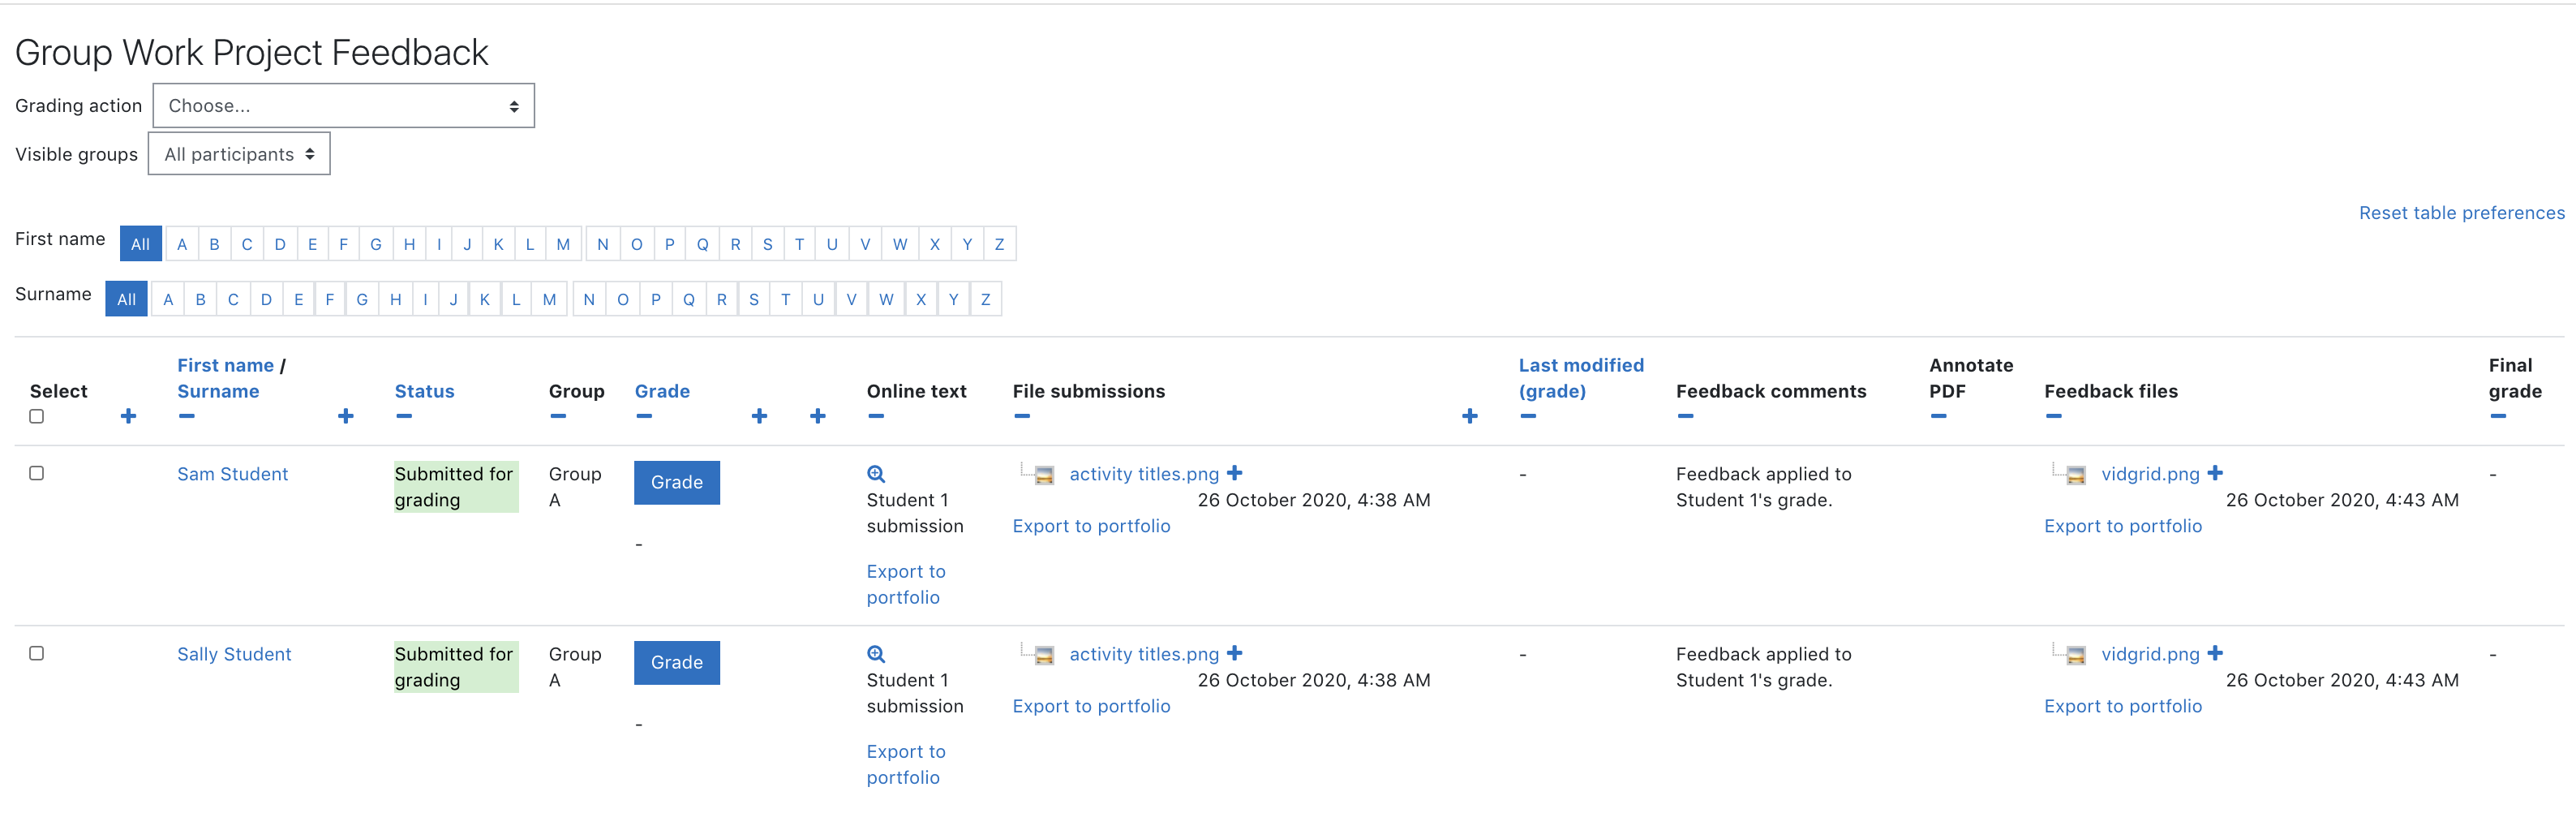Click Sam's activity titles.png file icon
The image size is (2576, 826).
[x=1044, y=475]
